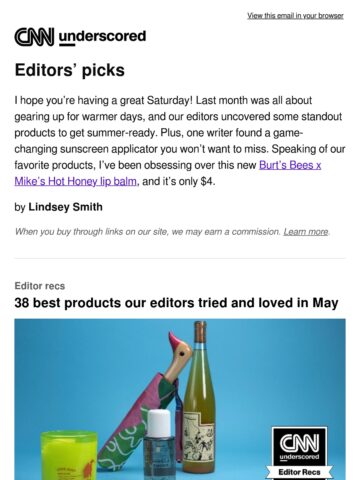The height and width of the screenshot is (480, 360).
Task: Click the author name Lindsey Smith
Action: click(x=65, y=207)
